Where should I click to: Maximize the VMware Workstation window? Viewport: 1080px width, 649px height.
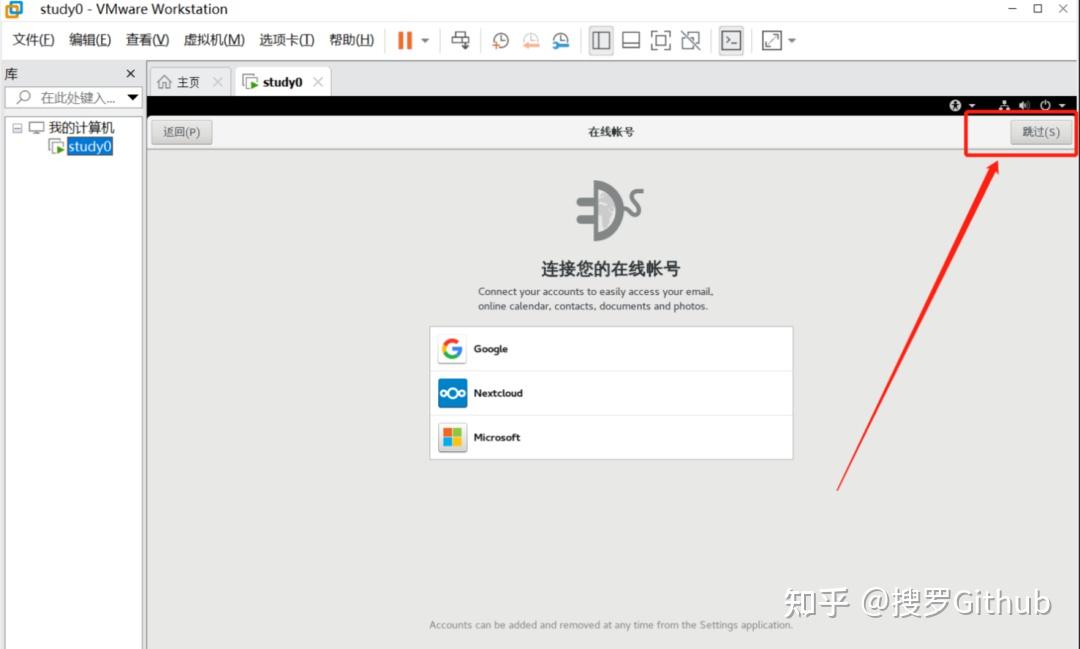(x=1037, y=9)
